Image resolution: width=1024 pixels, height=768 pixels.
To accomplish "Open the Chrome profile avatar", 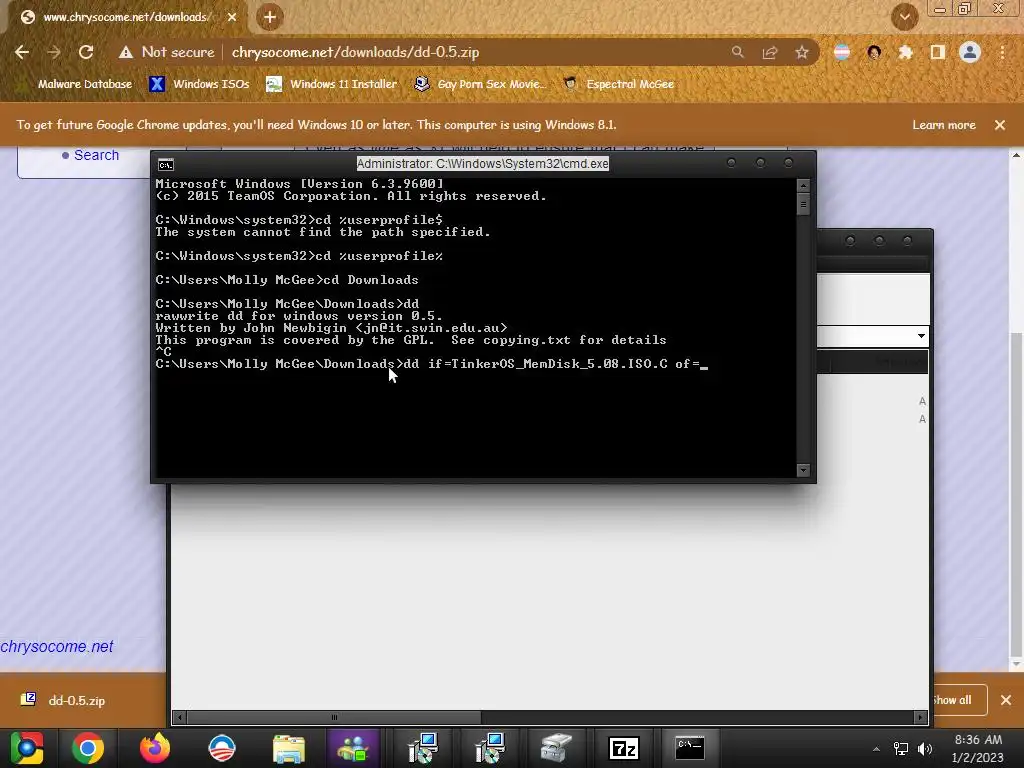I will [x=970, y=52].
